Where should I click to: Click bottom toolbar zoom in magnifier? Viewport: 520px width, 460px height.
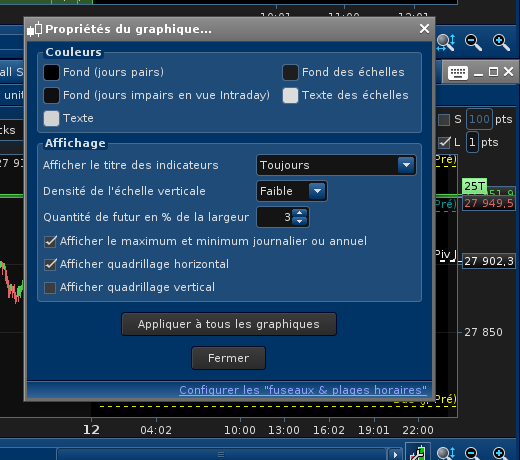pos(500,453)
